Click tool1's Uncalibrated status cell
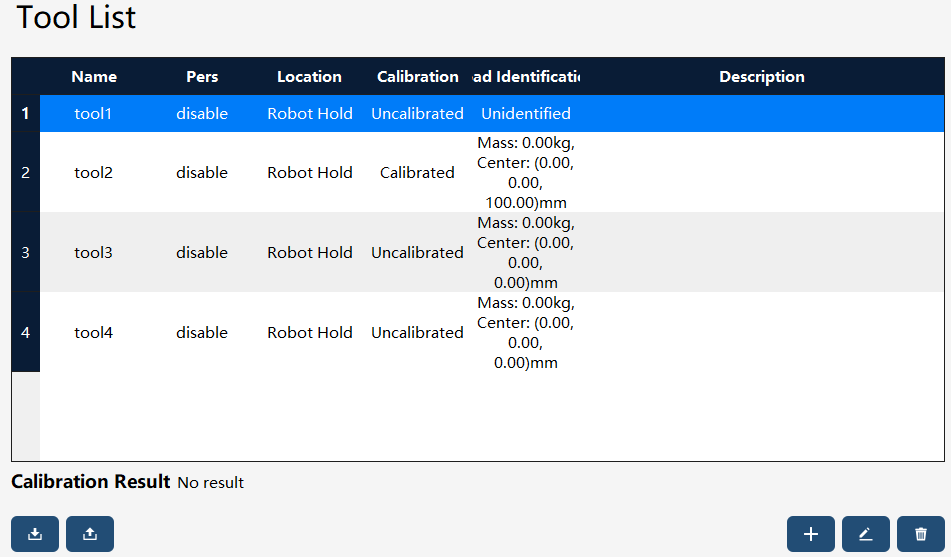951x557 pixels. coord(417,113)
